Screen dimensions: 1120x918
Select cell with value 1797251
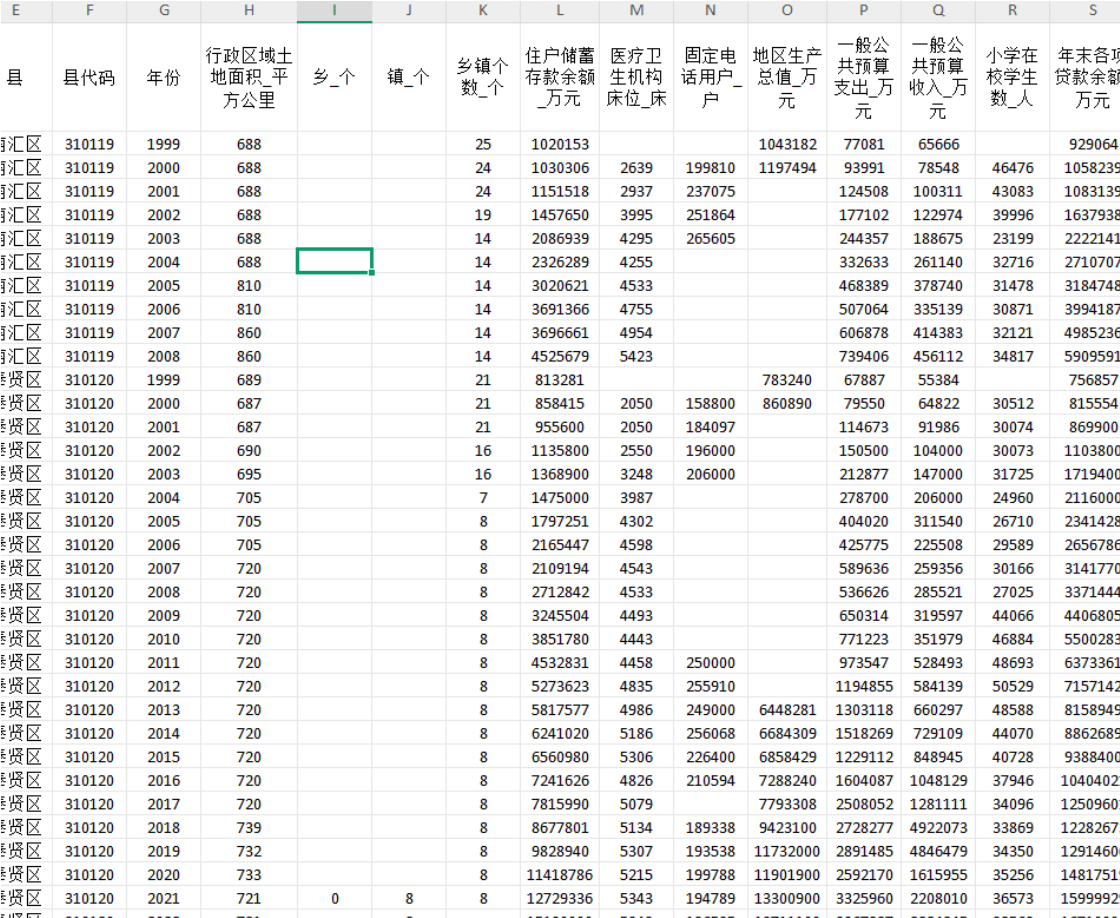coord(559,522)
